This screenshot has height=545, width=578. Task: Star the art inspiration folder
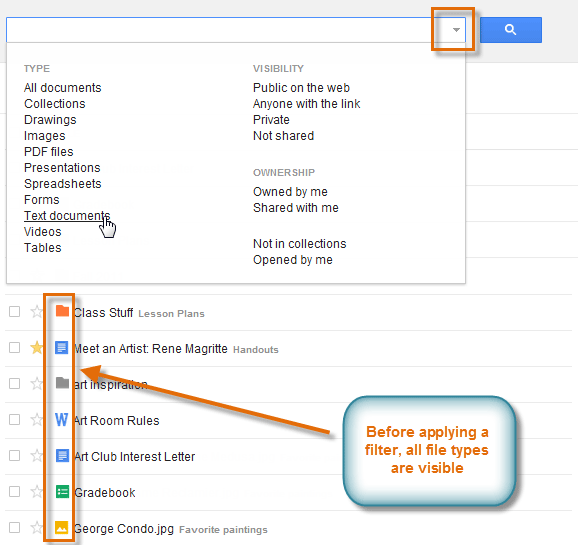click(36, 383)
